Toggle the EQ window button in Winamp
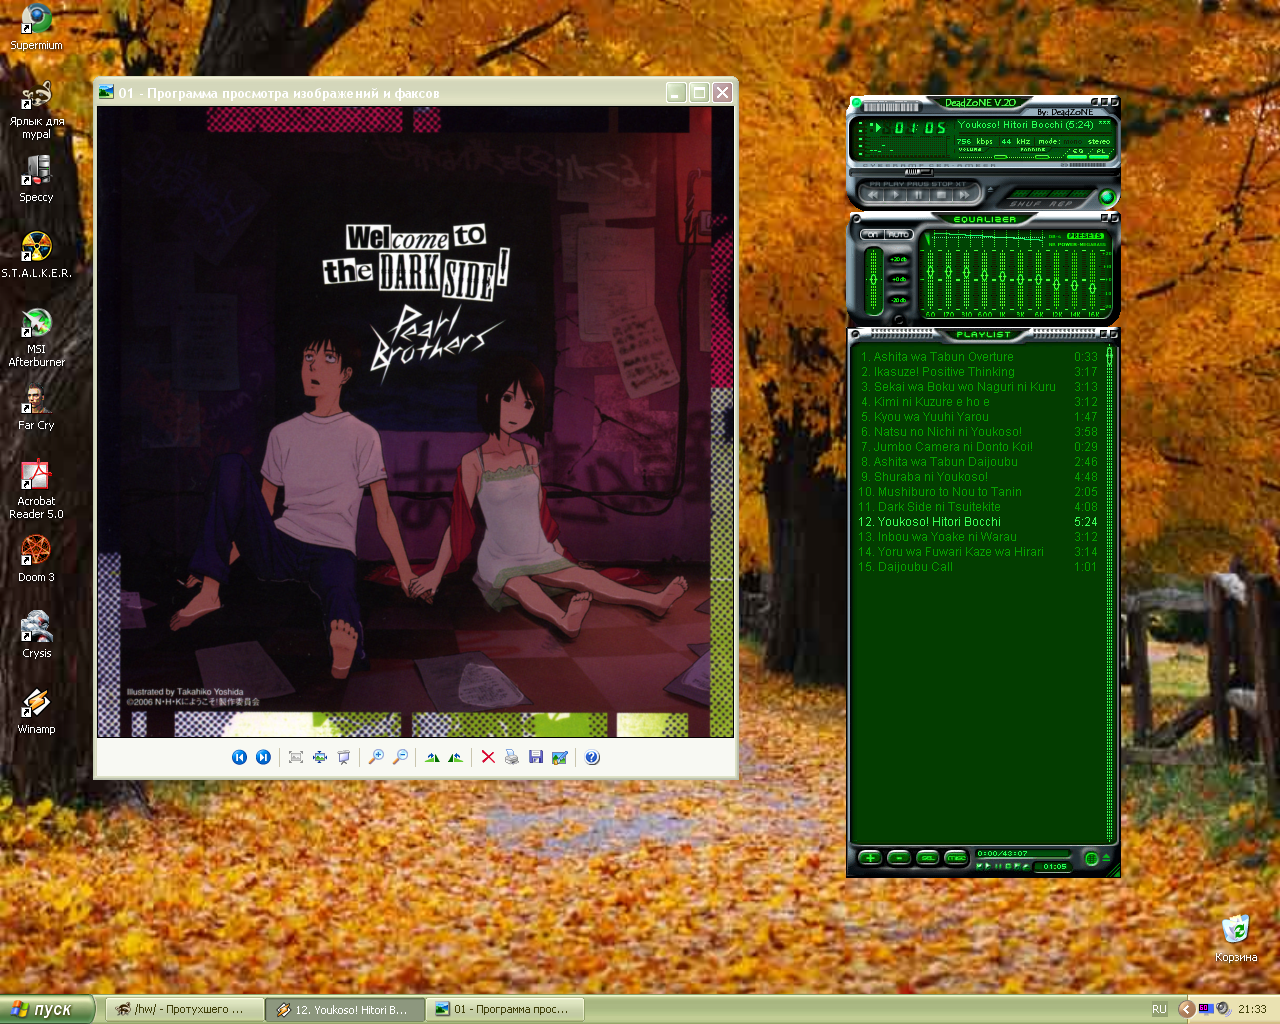Viewport: 1280px width, 1024px height. click(x=1077, y=152)
